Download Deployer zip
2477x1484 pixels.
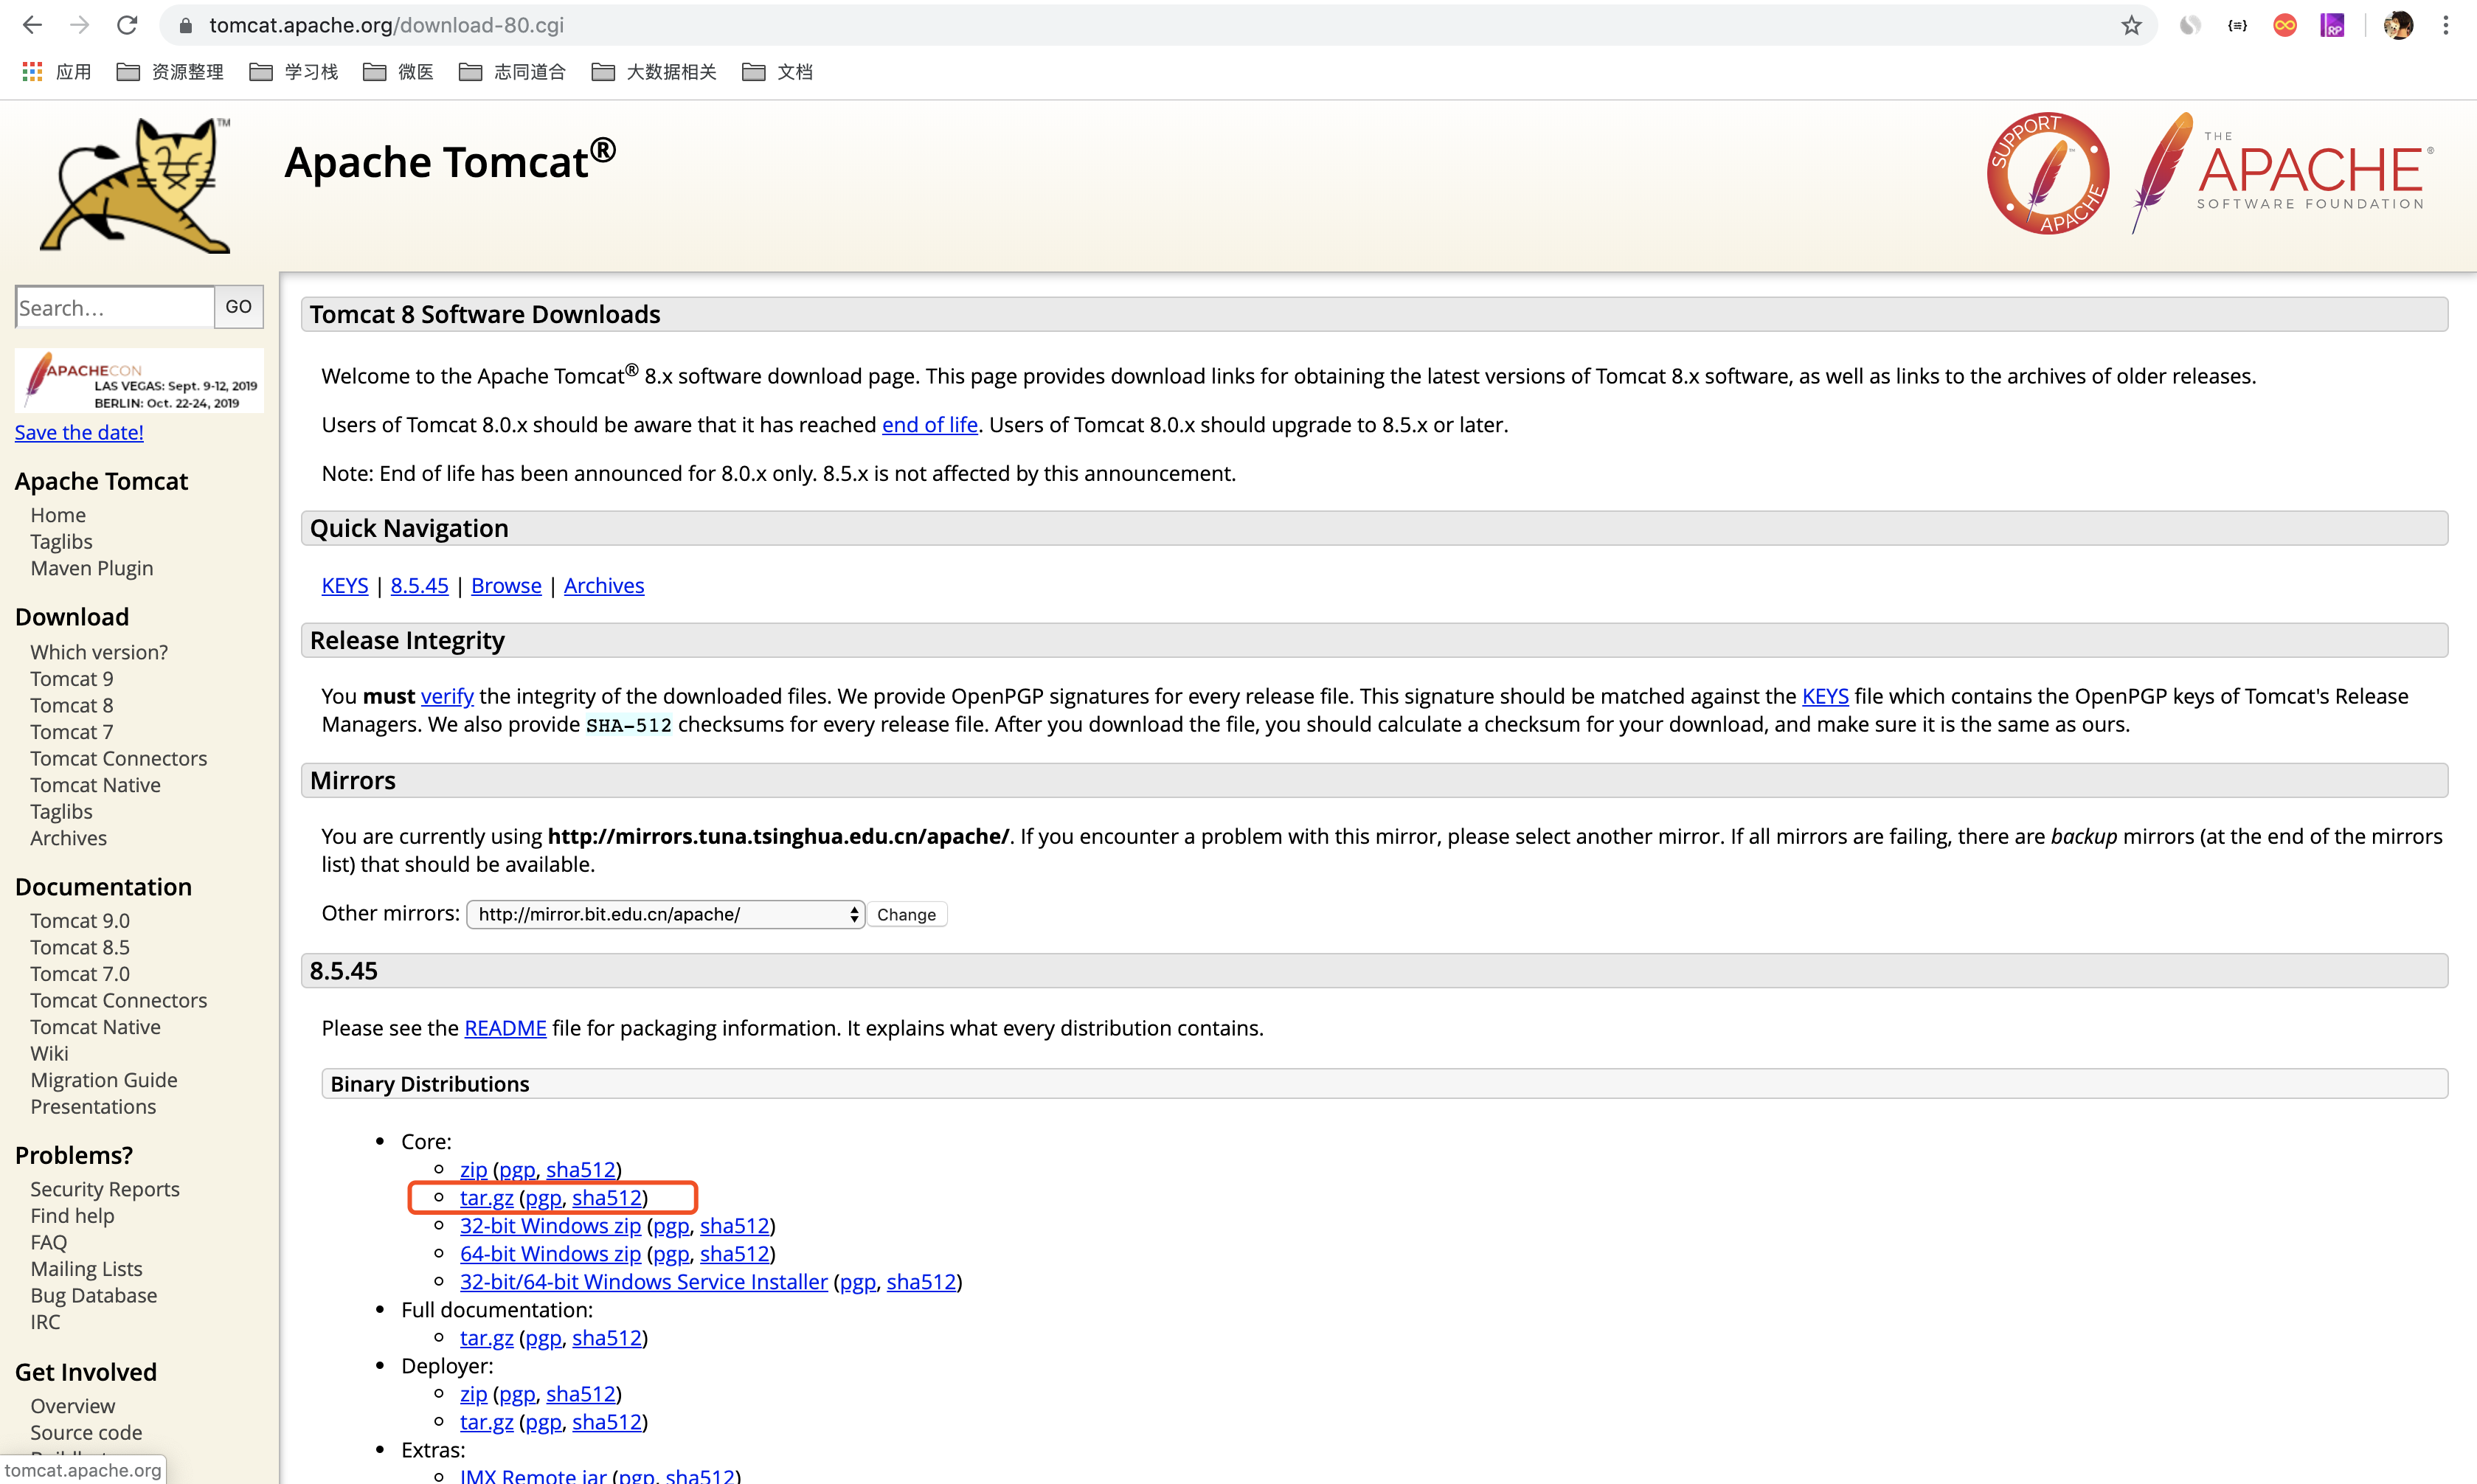coord(473,1393)
